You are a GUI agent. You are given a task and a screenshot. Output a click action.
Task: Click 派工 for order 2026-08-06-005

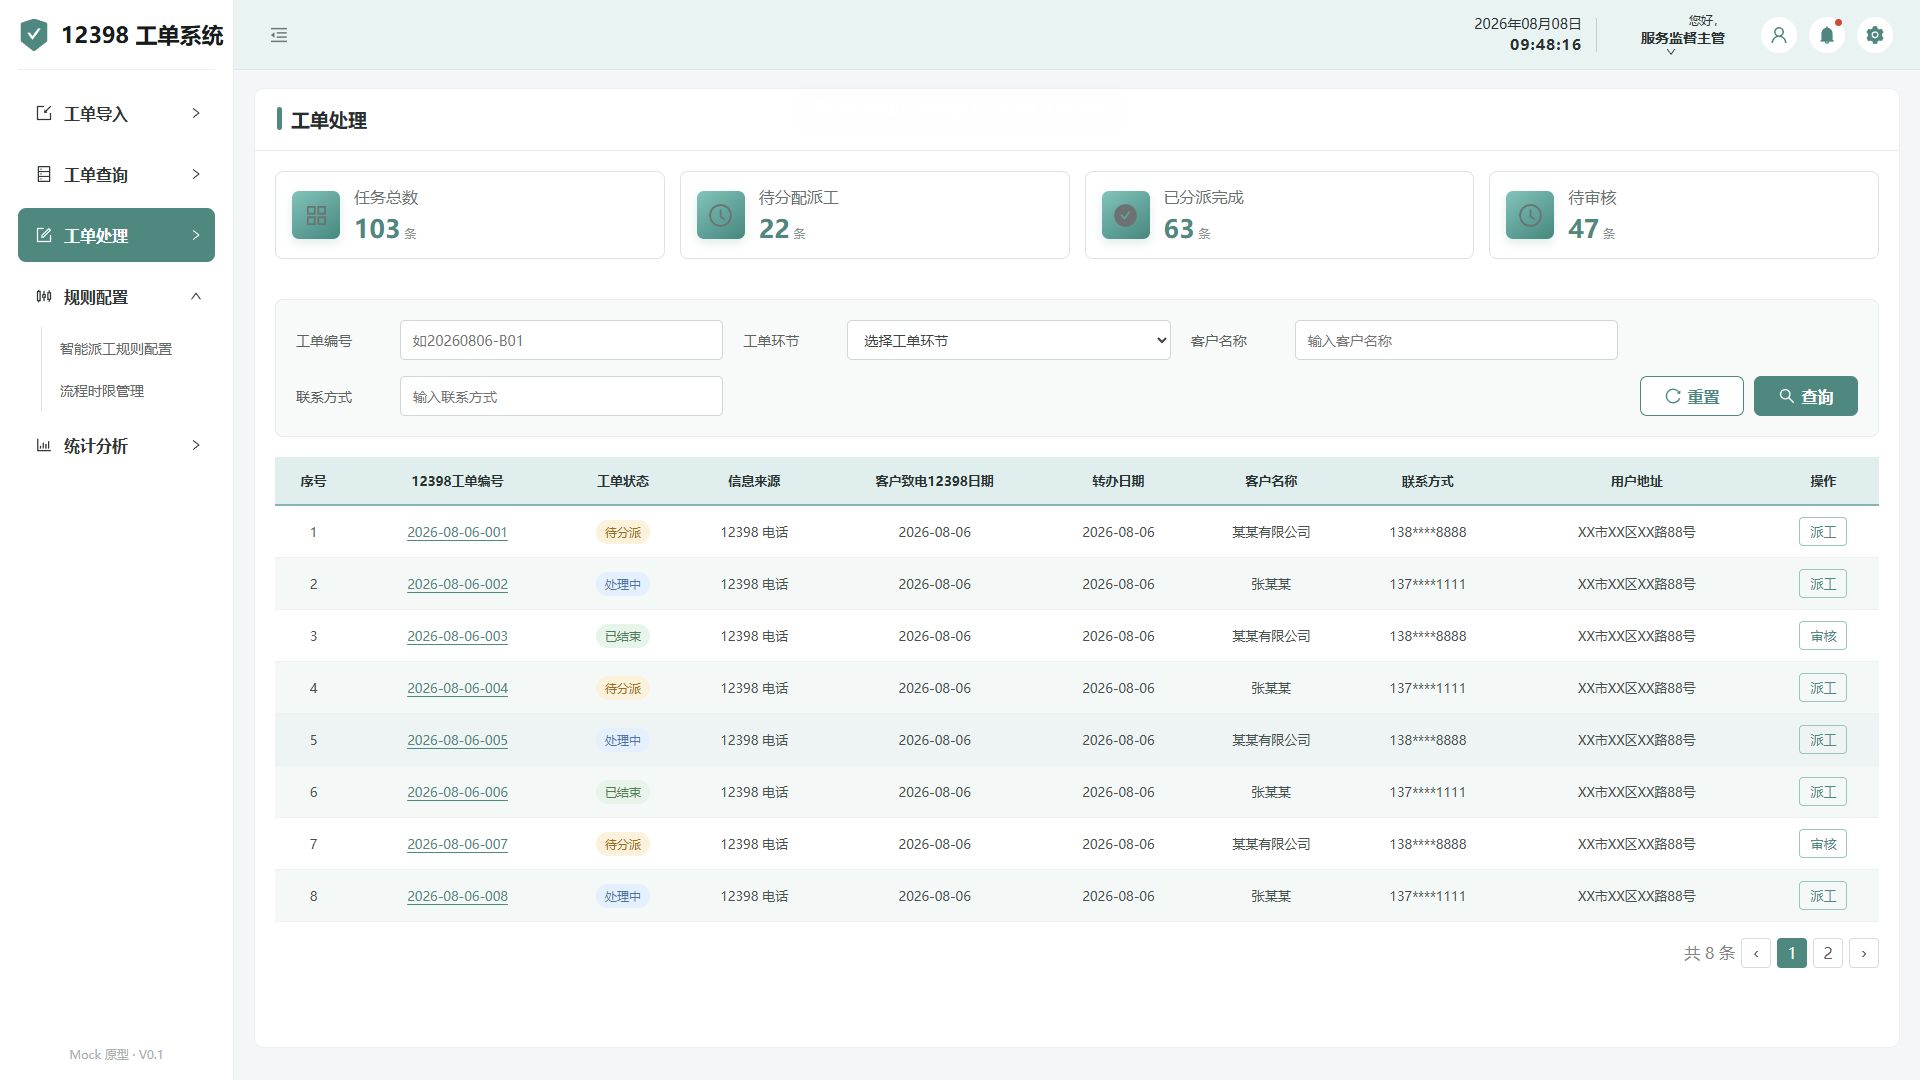click(1822, 740)
